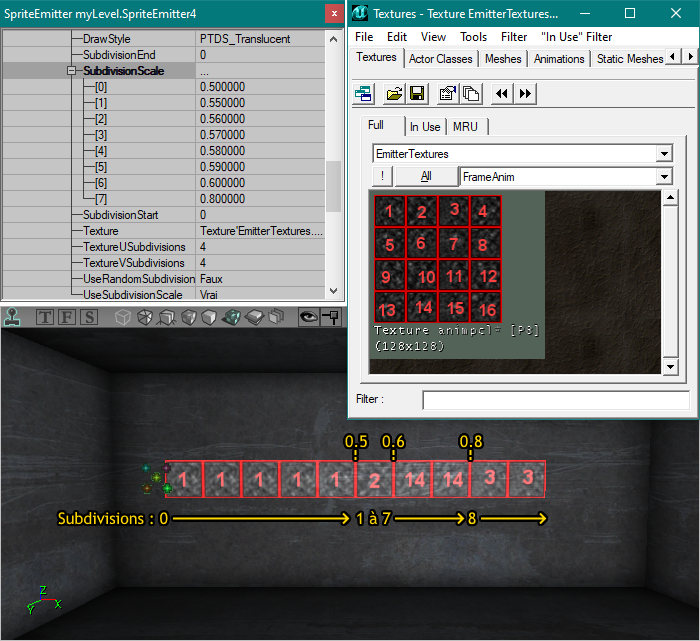
Task: Open the FrameAnim group dropdown
Action: coord(664,177)
